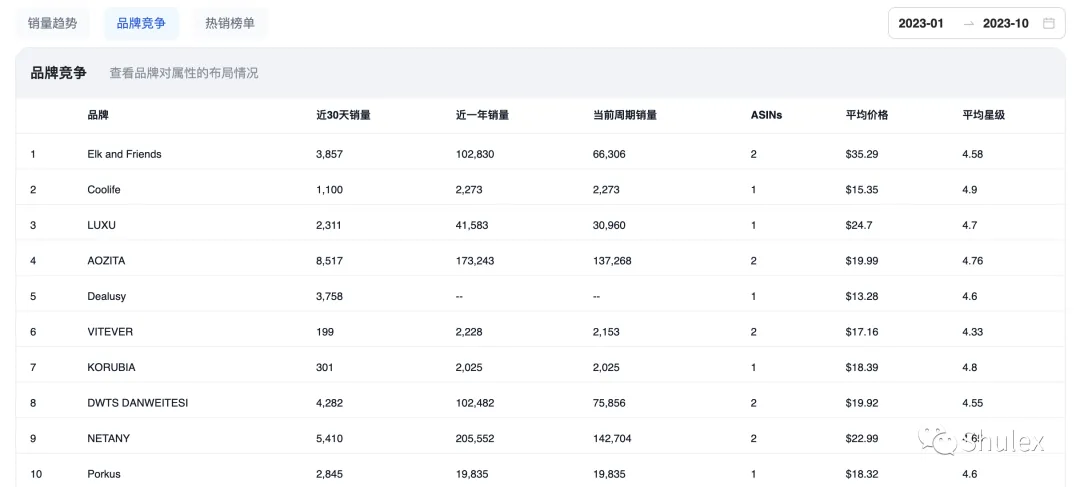
Task: Click average price $13.28
Action: click(x=862, y=296)
